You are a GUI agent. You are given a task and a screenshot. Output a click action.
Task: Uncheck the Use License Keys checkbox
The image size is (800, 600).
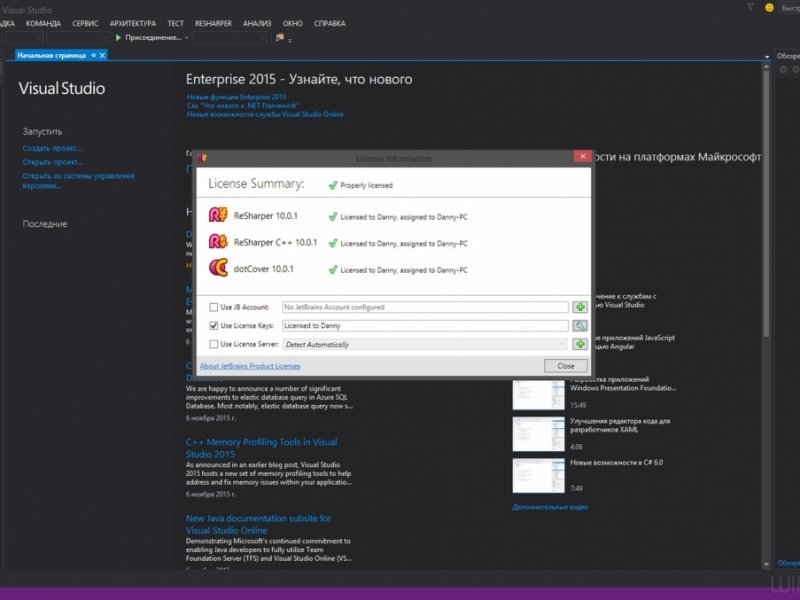213,326
